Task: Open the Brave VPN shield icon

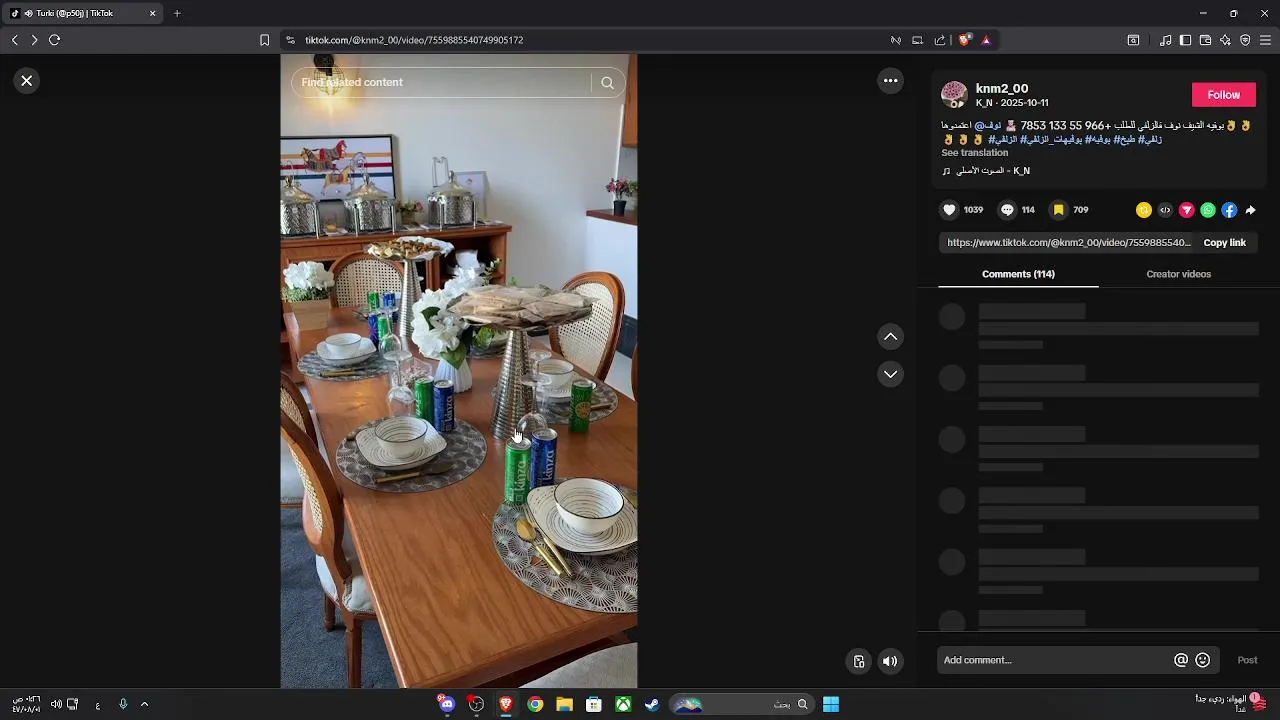Action: 1245,40
